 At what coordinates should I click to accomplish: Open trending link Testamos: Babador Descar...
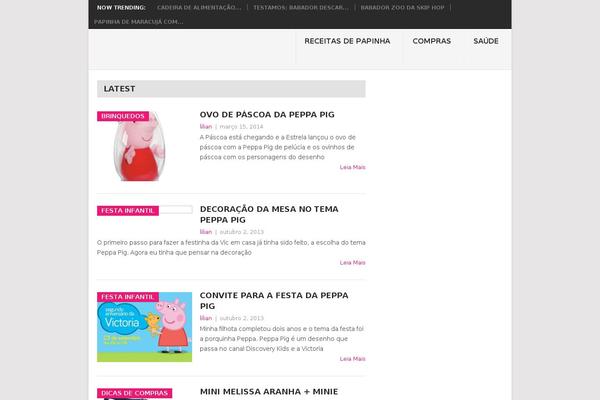pyautogui.click(x=301, y=8)
